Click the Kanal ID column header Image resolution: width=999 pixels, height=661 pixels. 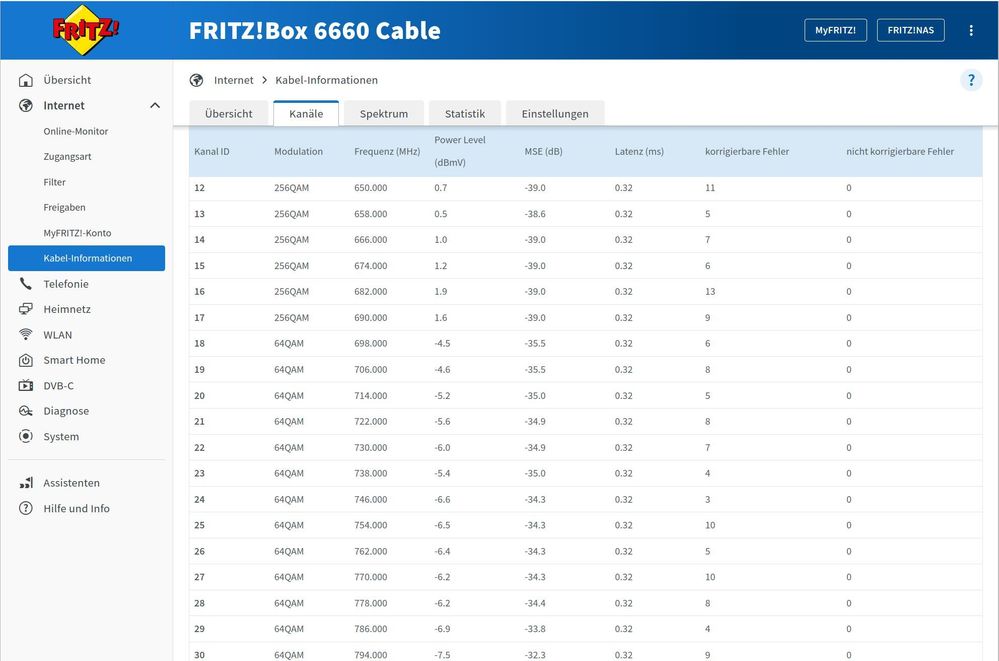(212, 151)
